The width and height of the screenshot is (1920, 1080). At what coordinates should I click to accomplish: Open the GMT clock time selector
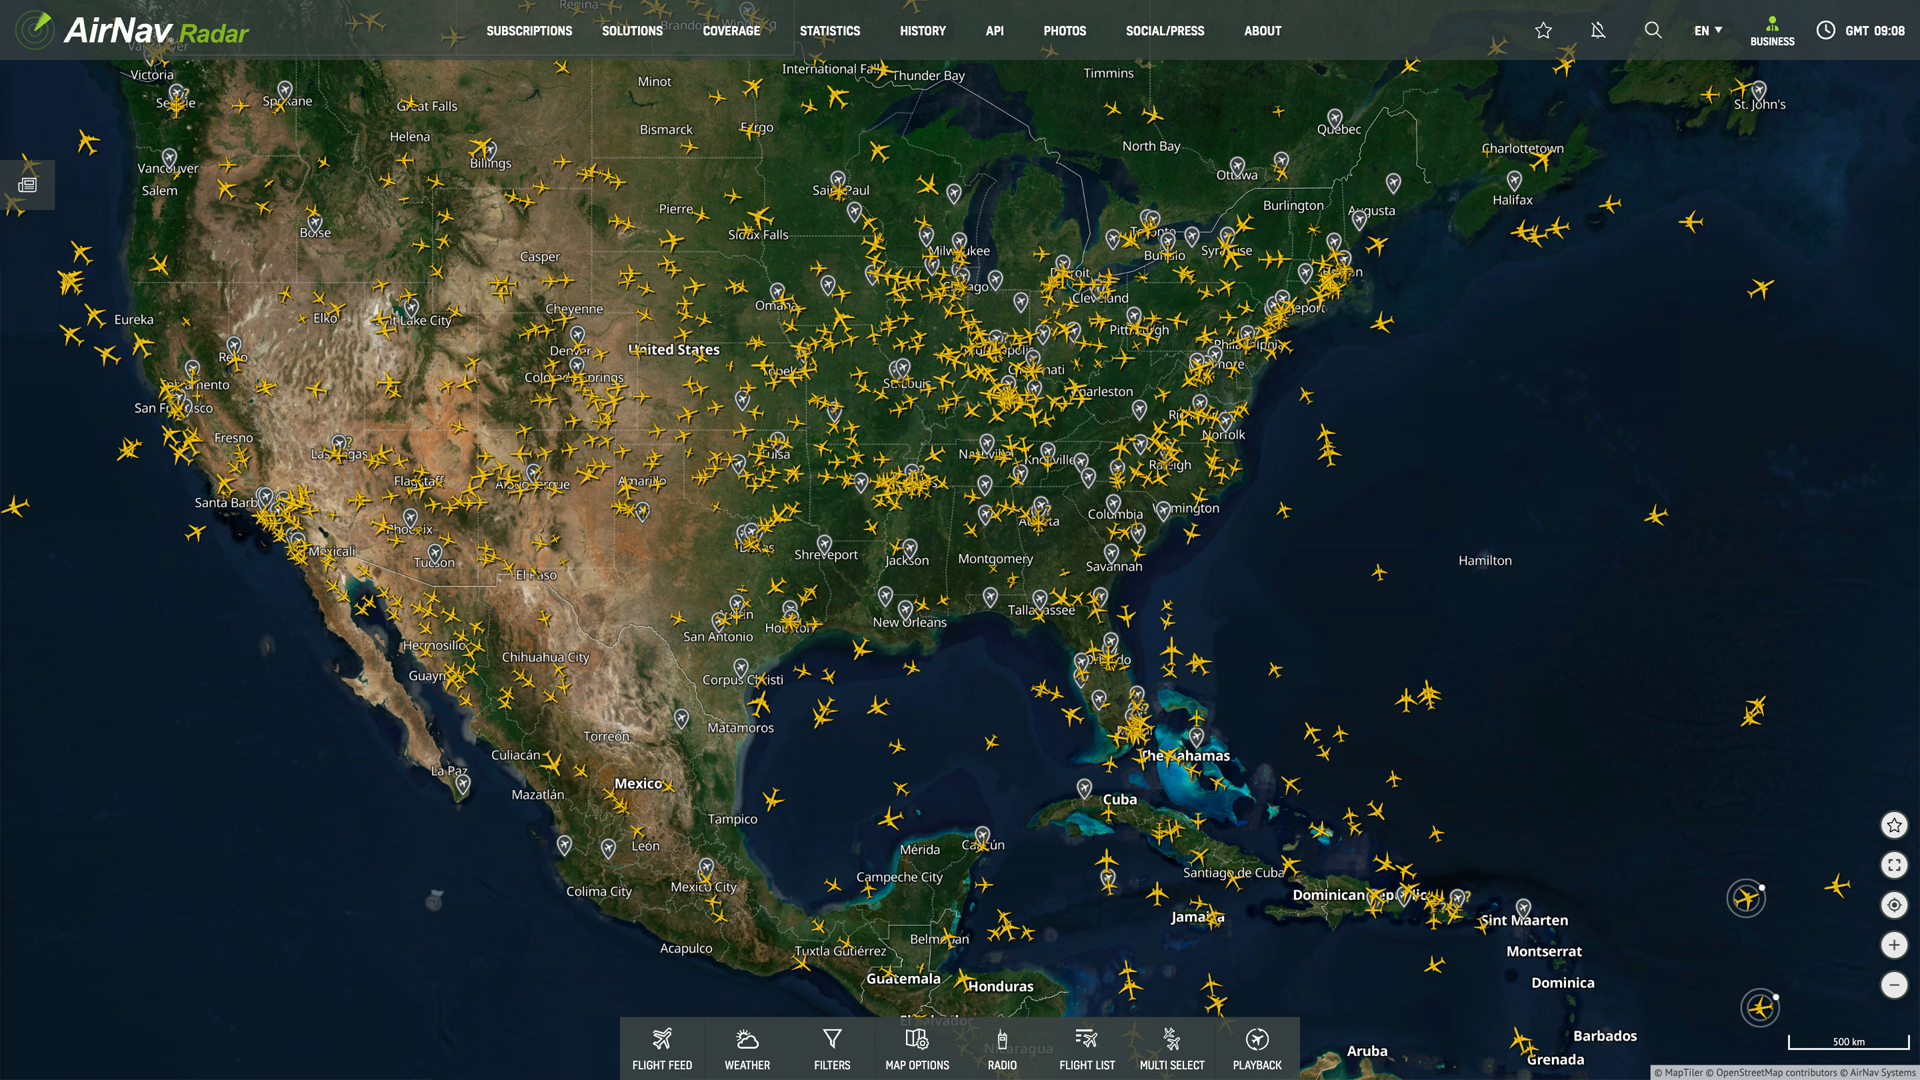(1860, 30)
